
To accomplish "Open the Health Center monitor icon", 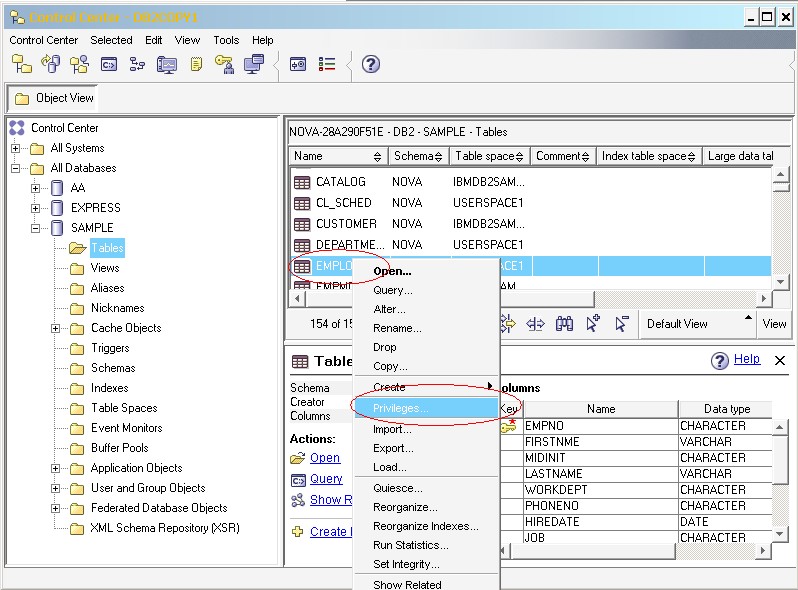I will (x=167, y=65).
